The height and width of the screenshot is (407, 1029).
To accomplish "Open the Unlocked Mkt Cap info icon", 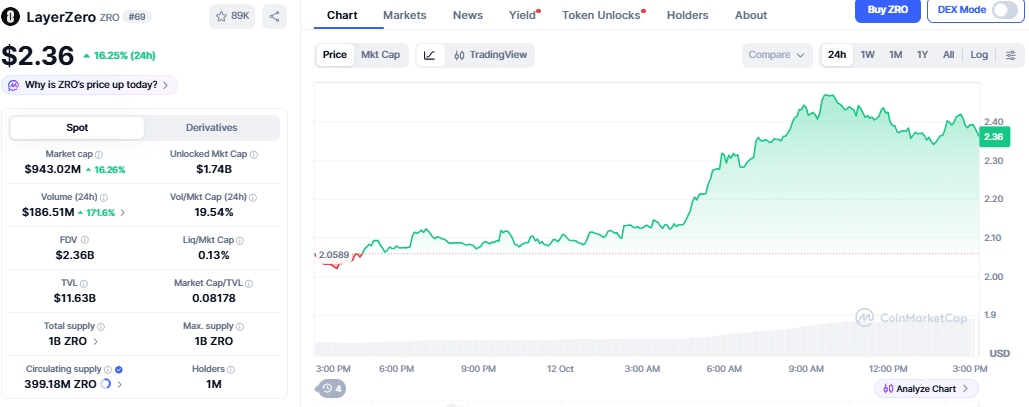I will click(x=253, y=155).
